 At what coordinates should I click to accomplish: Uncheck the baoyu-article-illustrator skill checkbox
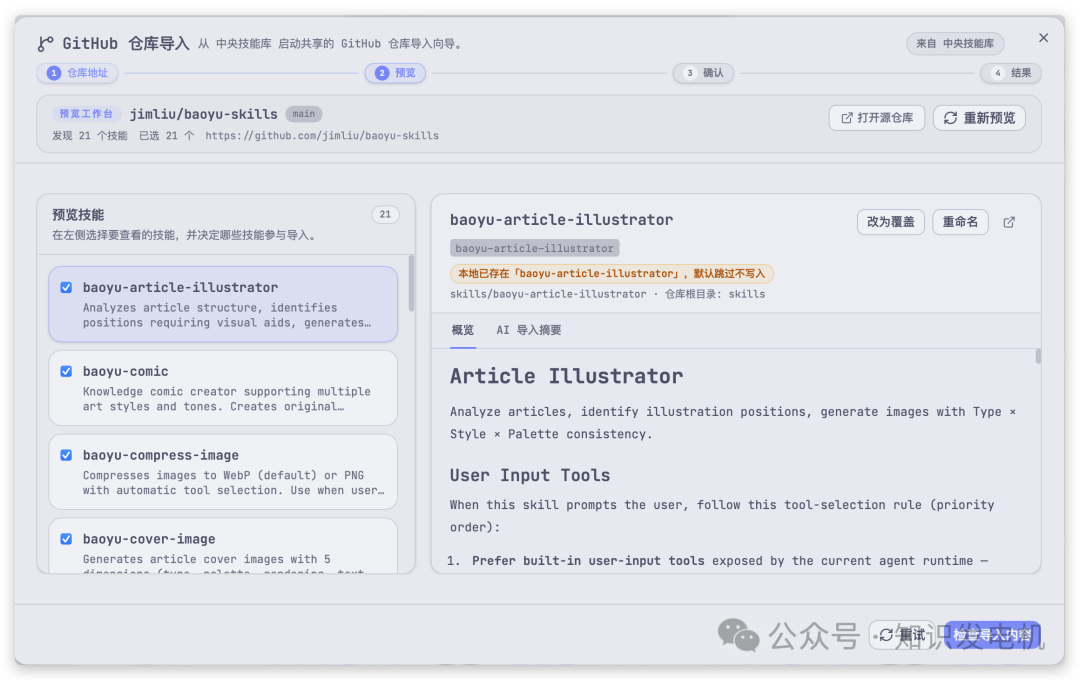coord(66,287)
